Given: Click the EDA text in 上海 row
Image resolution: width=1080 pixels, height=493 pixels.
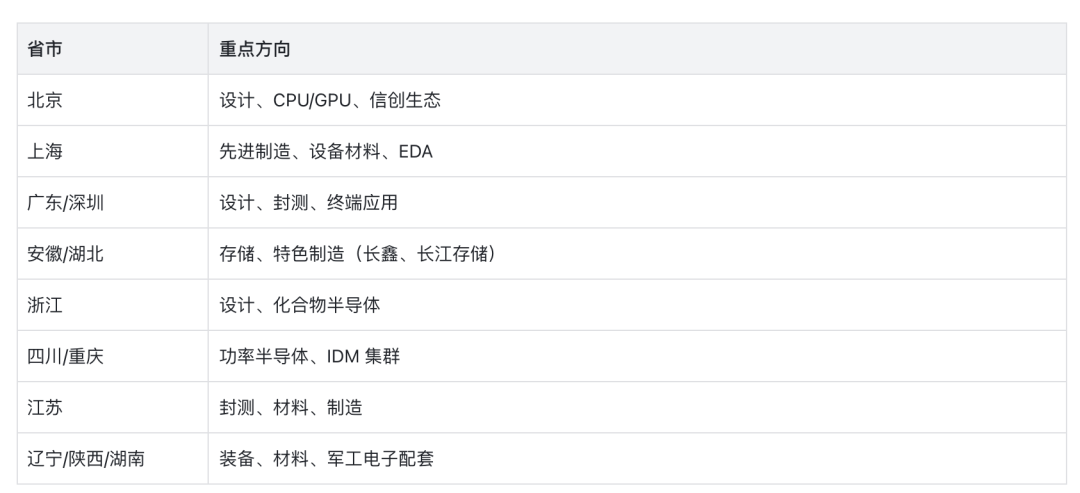Looking at the screenshot, I should pyautogui.click(x=416, y=151).
